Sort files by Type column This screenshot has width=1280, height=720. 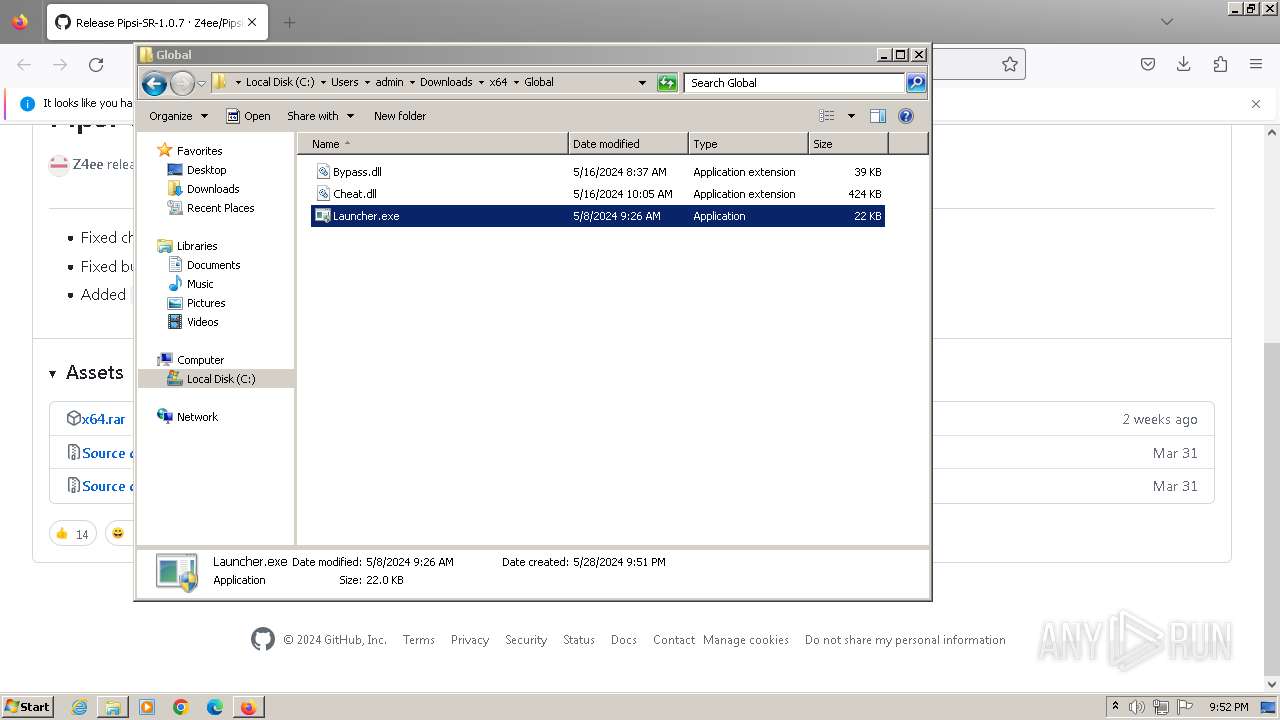748,144
